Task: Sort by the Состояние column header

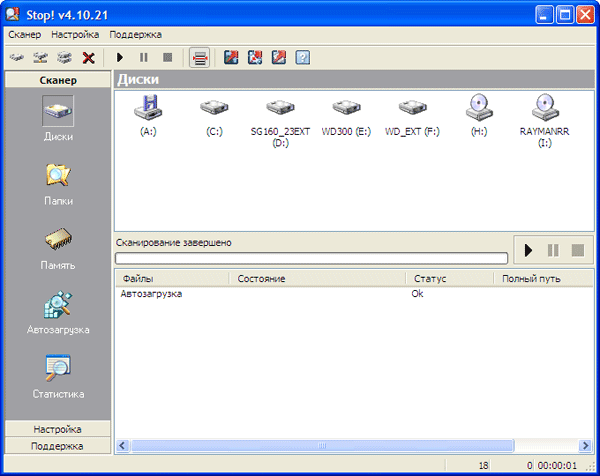Action: click(x=318, y=279)
